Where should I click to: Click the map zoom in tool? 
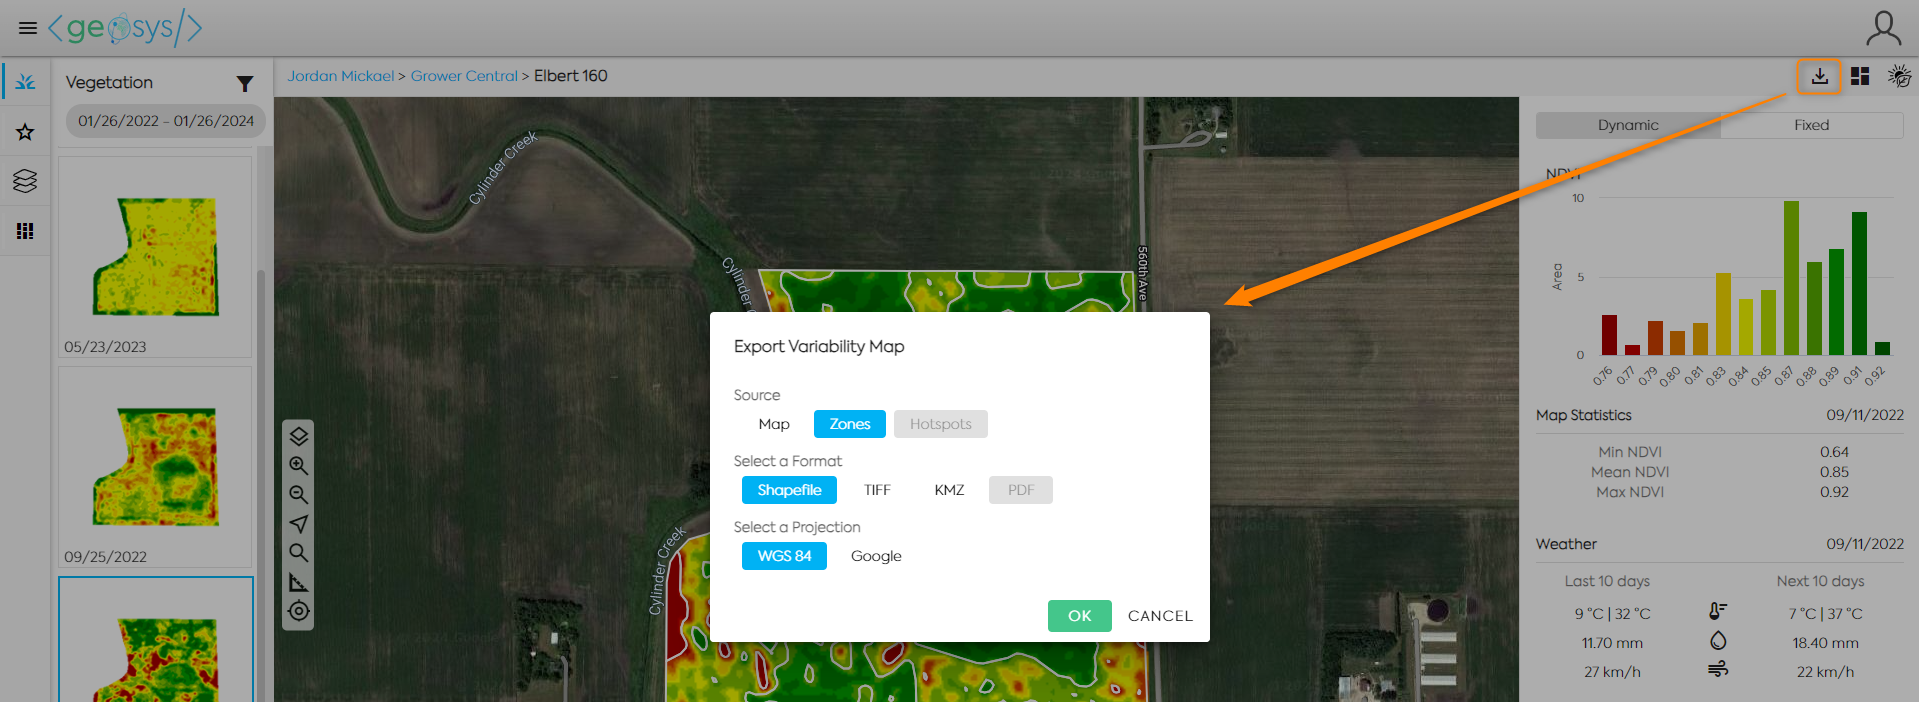298,466
